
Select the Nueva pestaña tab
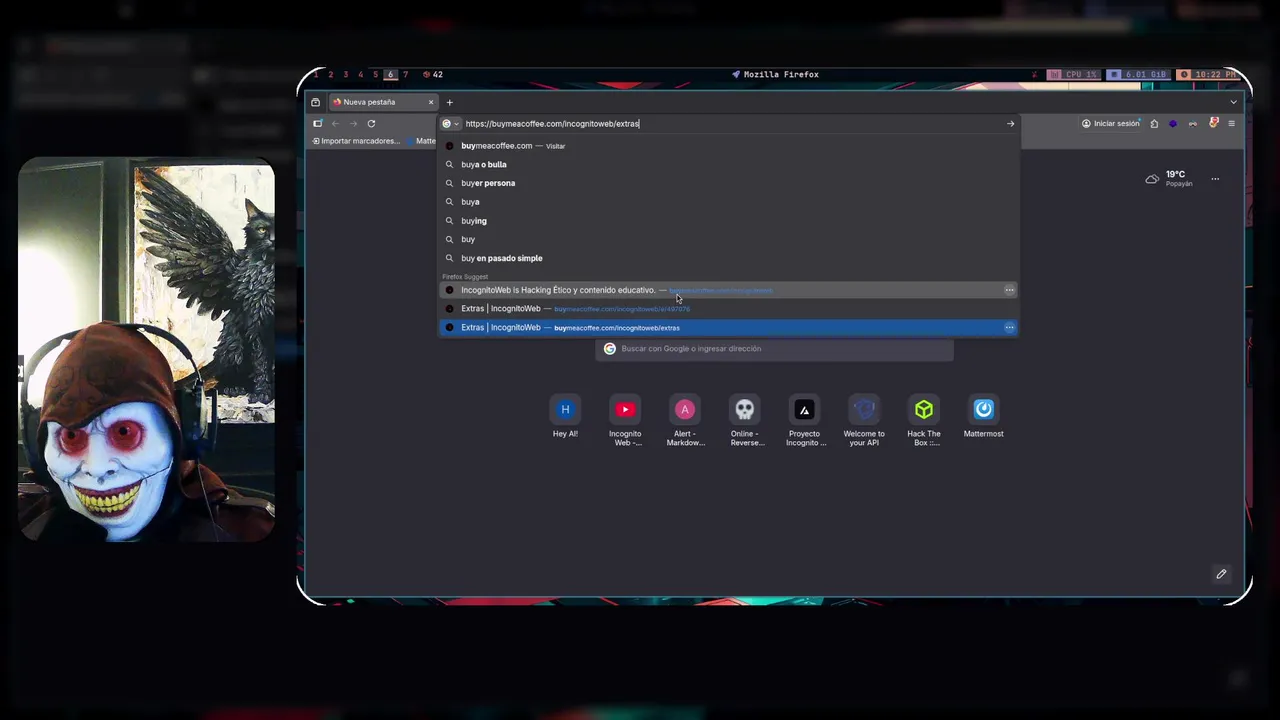click(384, 102)
